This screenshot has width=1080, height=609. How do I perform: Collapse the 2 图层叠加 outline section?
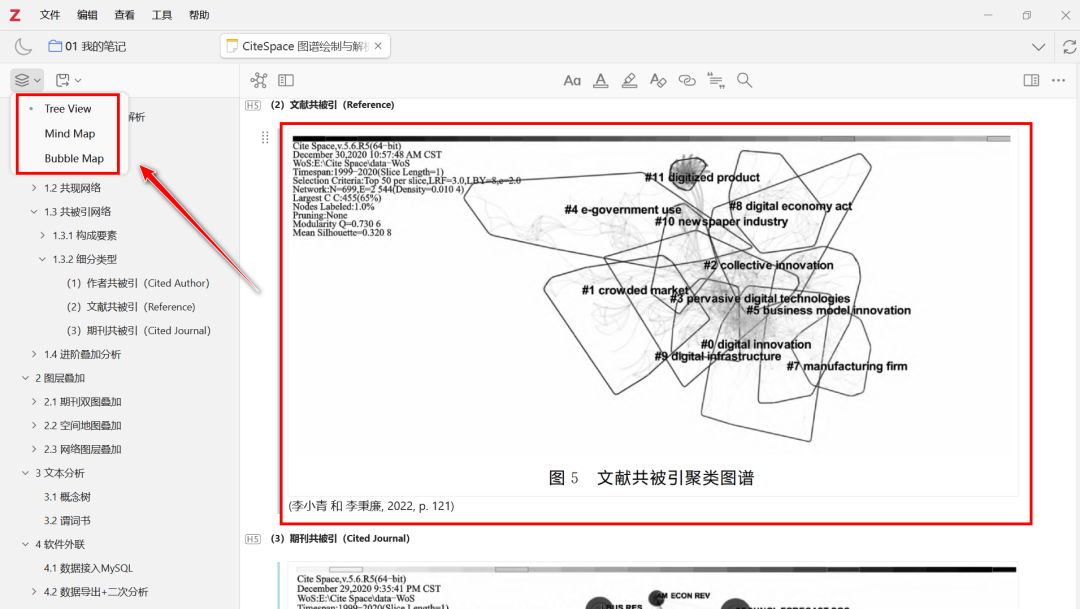click(x=26, y=378)
